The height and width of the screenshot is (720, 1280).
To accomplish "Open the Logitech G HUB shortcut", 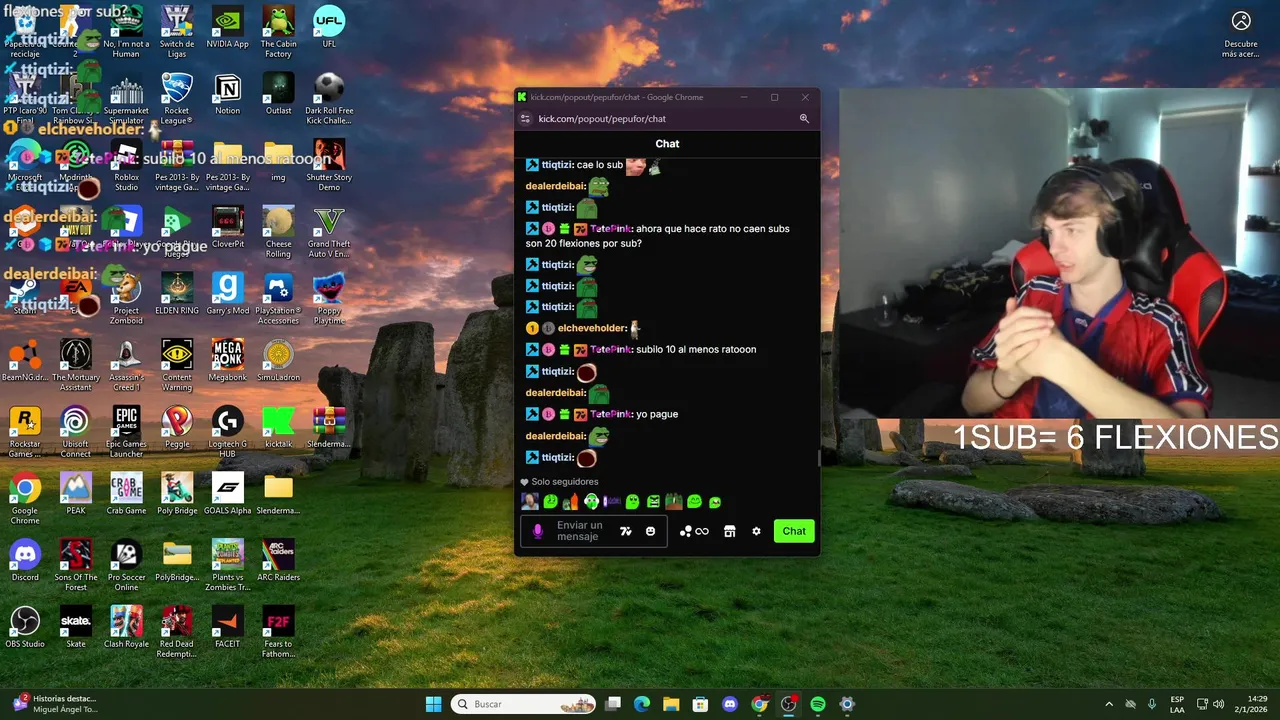I will (x=227, y=433).
